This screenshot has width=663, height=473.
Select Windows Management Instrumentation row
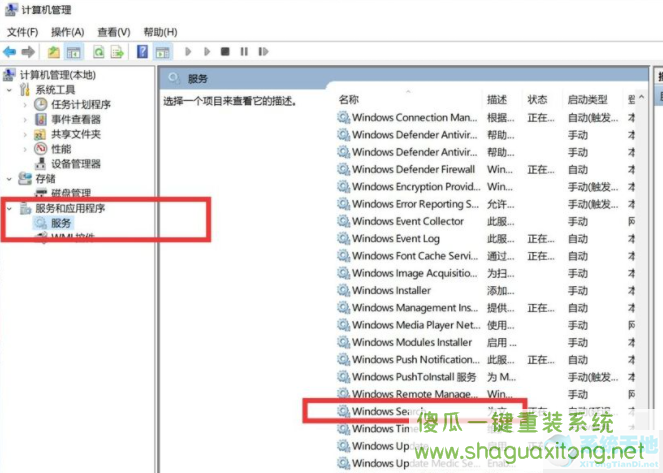tap(486, 308)
